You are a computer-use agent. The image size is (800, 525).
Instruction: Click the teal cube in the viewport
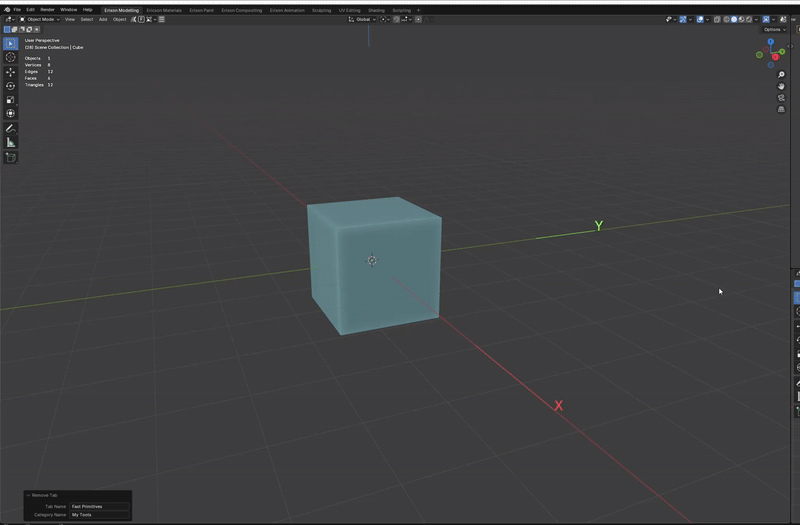[x=375, y=265]
